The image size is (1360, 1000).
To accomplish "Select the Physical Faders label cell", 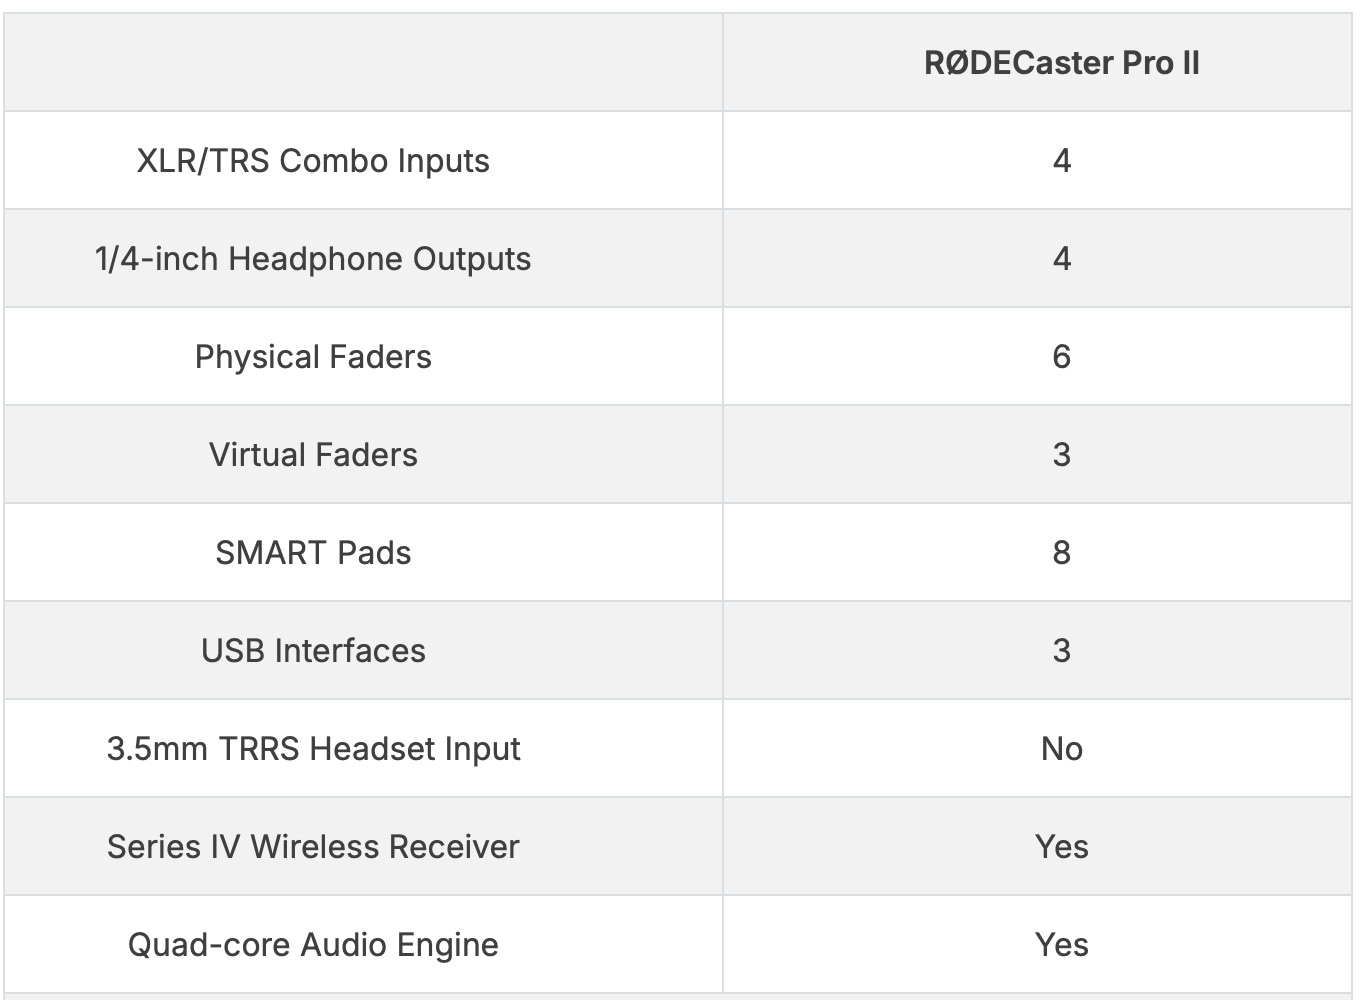I will tap(313, 357).
